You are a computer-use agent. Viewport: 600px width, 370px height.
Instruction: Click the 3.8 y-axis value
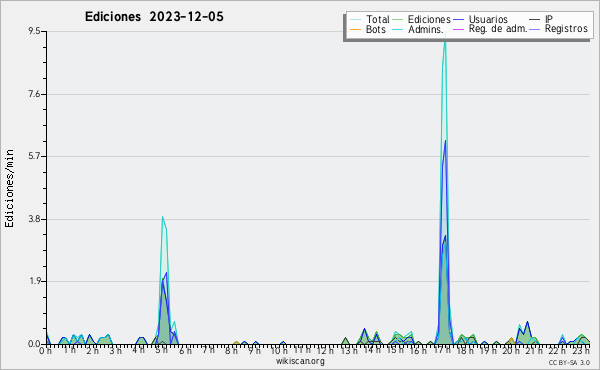[x=34, y=219]
